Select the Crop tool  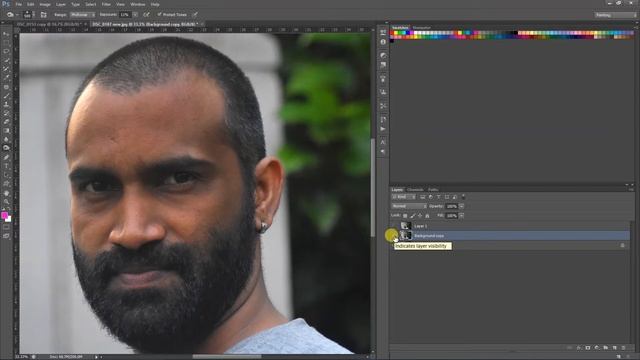(6, 69)
